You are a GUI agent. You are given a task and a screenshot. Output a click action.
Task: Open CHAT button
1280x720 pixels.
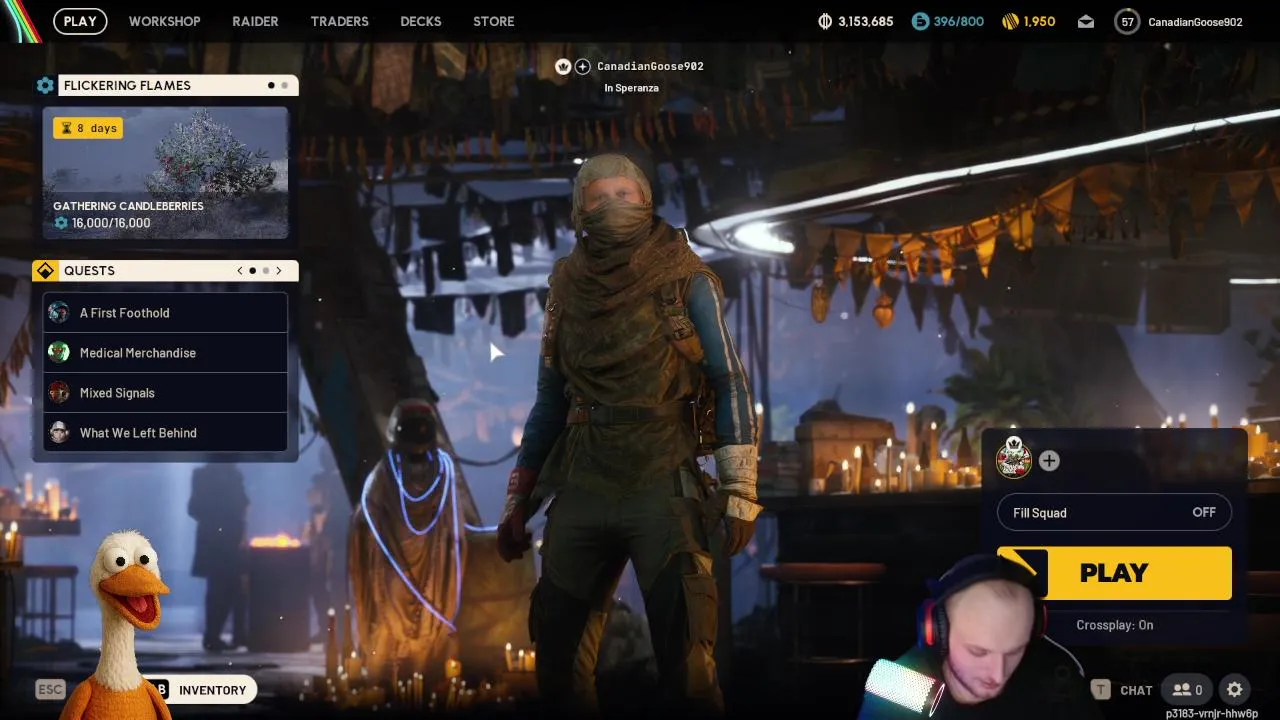1136,690
